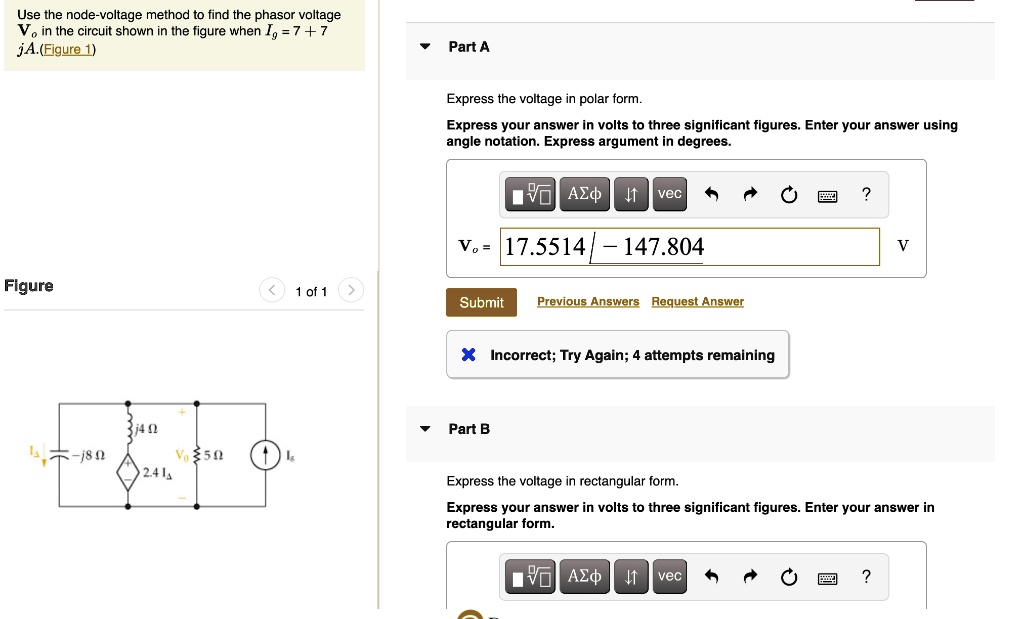Select the vec icon in Part B toolbar
The image size is (1024, 619).
pos(669,576)
